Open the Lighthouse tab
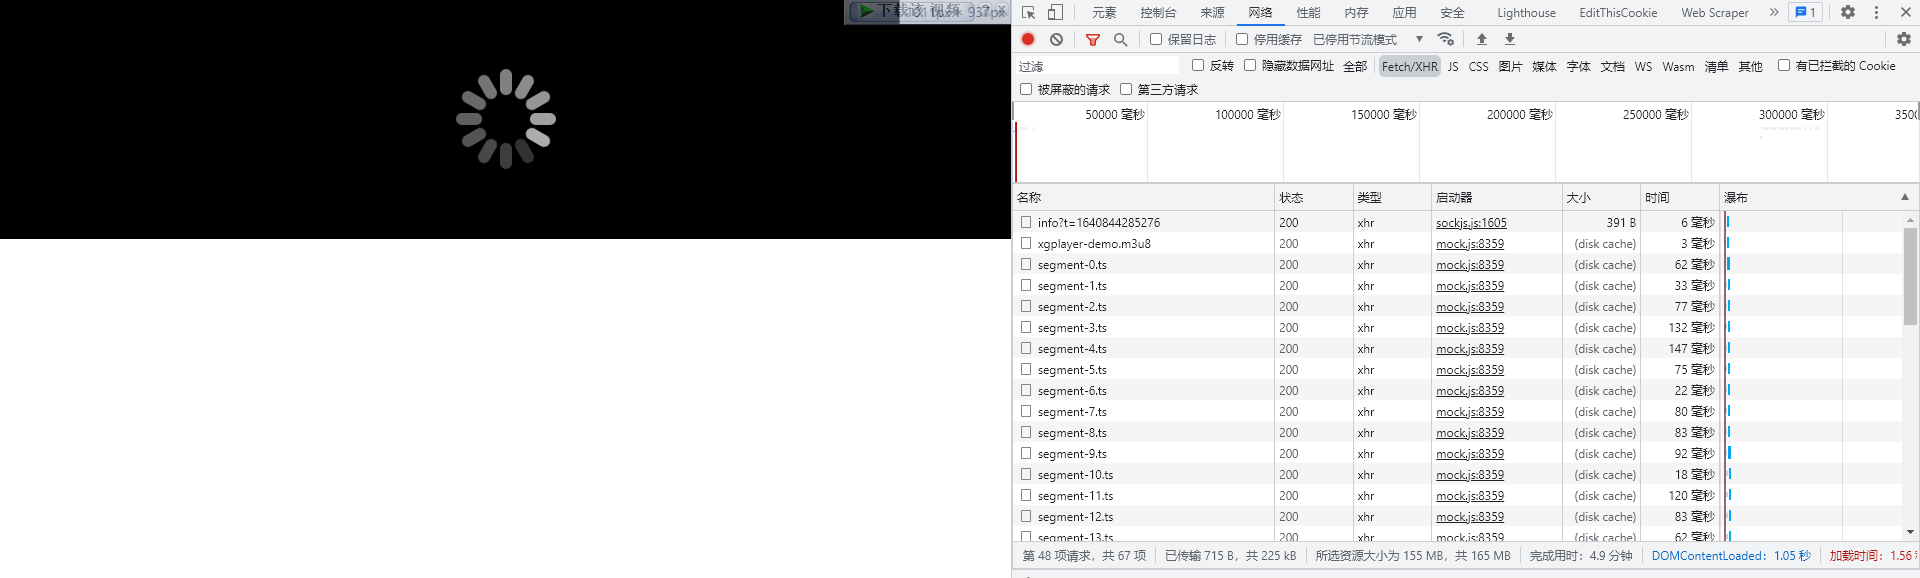 coord(1526,12)
